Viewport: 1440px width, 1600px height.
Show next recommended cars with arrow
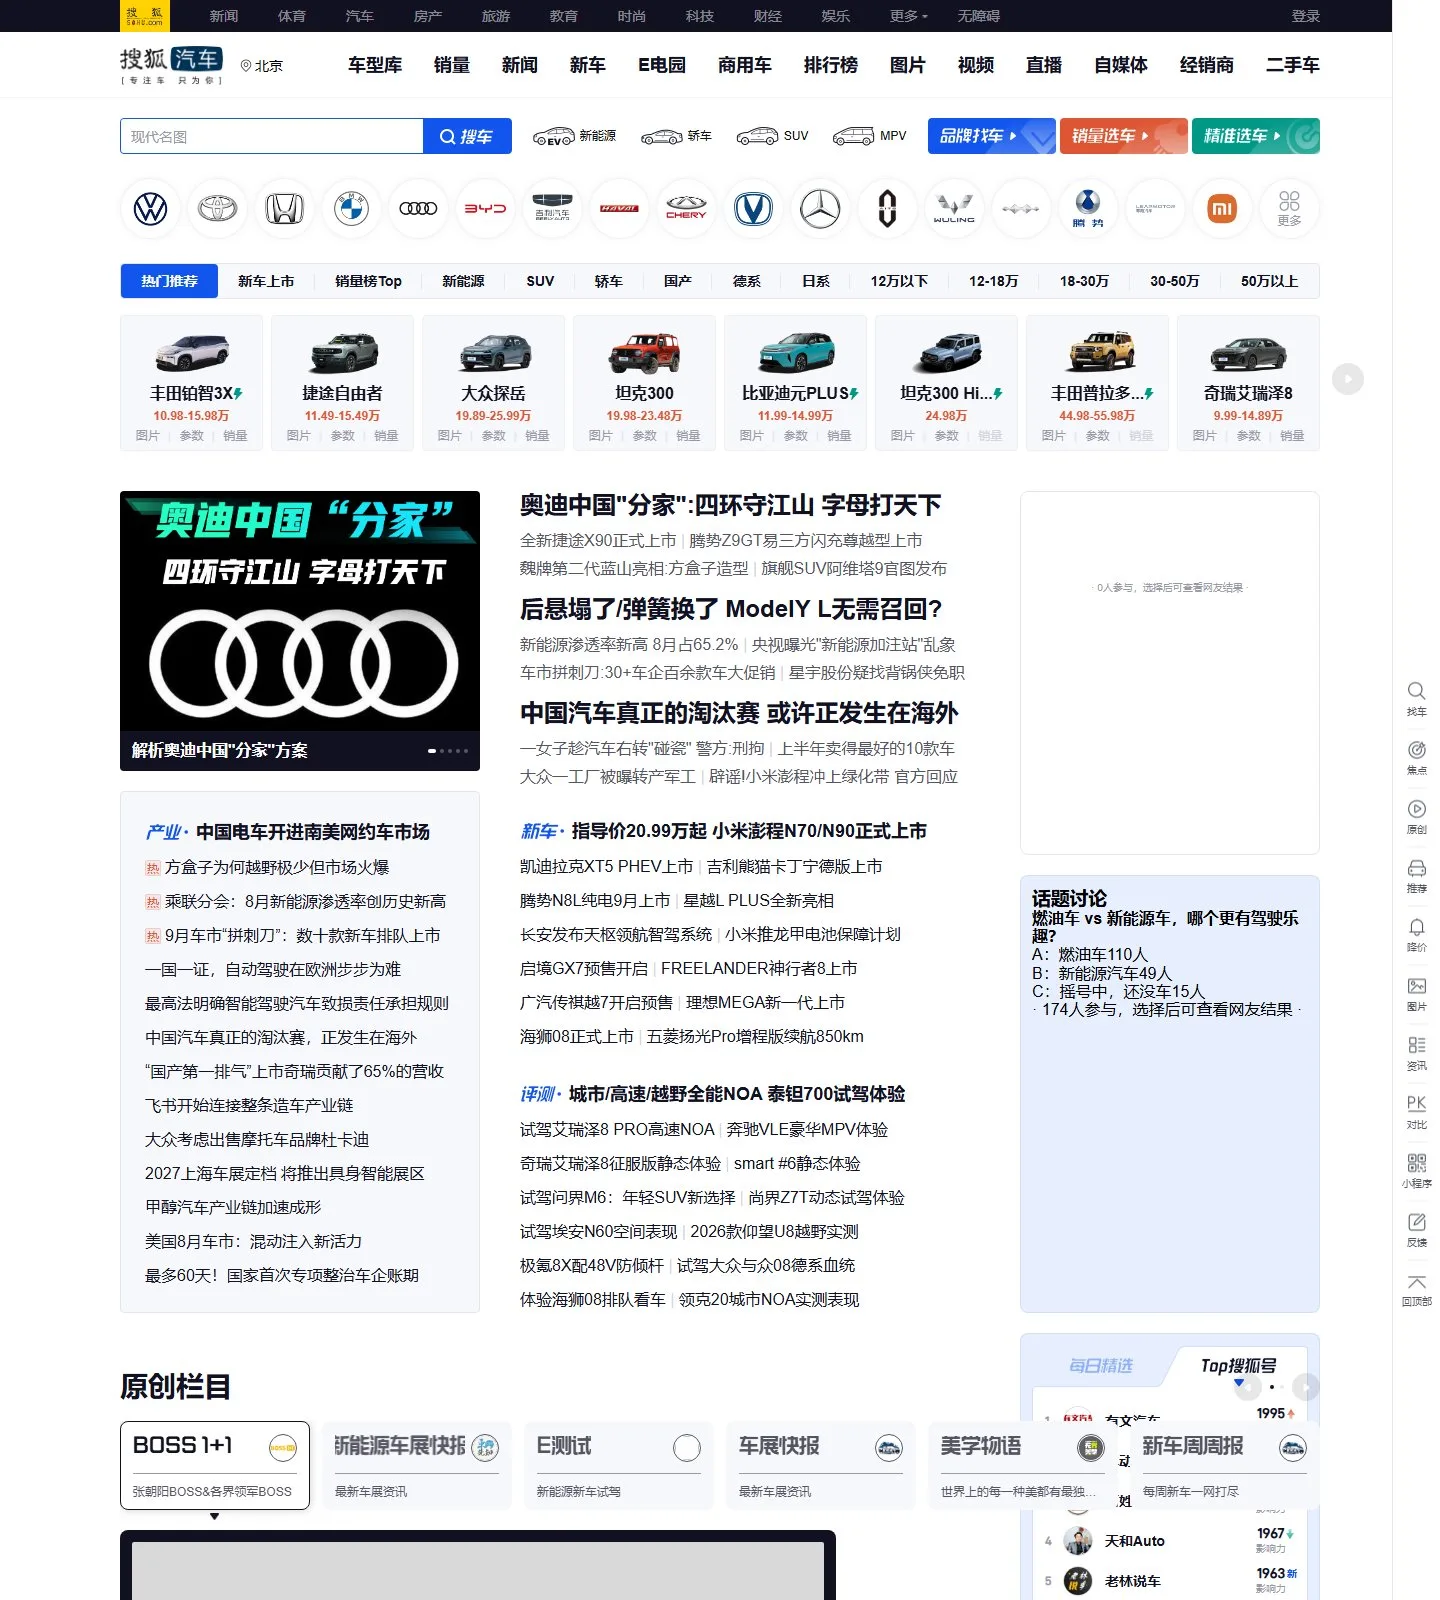tap(1348, 379)
